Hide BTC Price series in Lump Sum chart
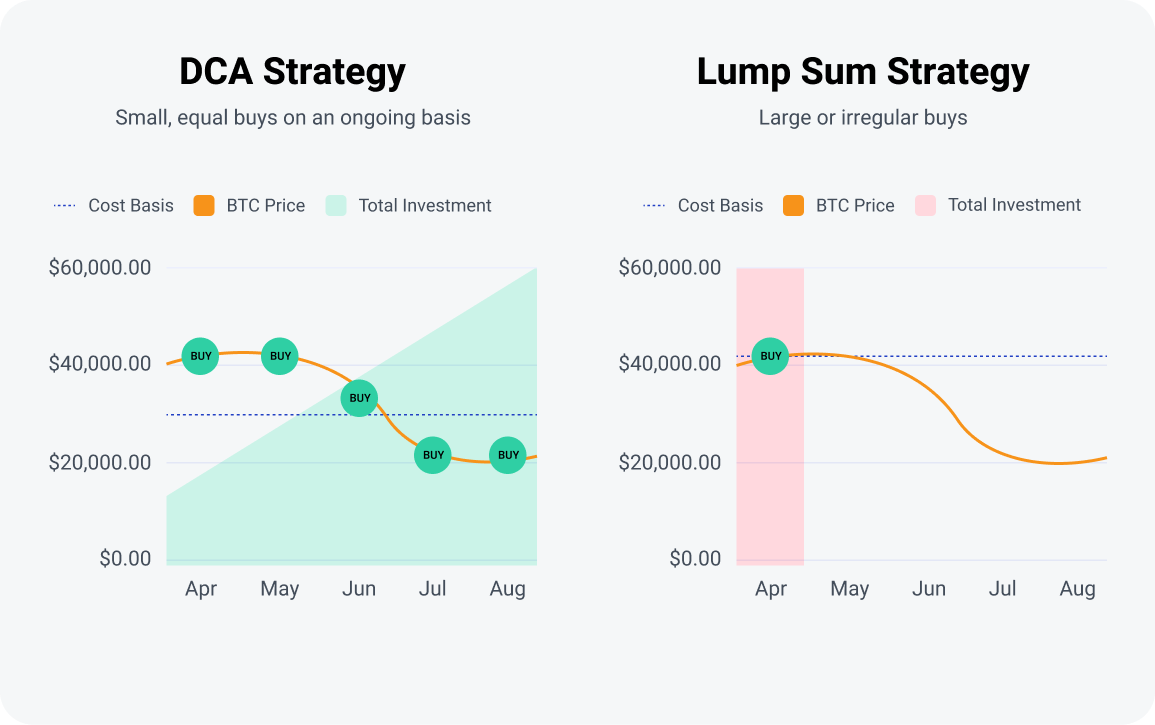 point(839,206)
